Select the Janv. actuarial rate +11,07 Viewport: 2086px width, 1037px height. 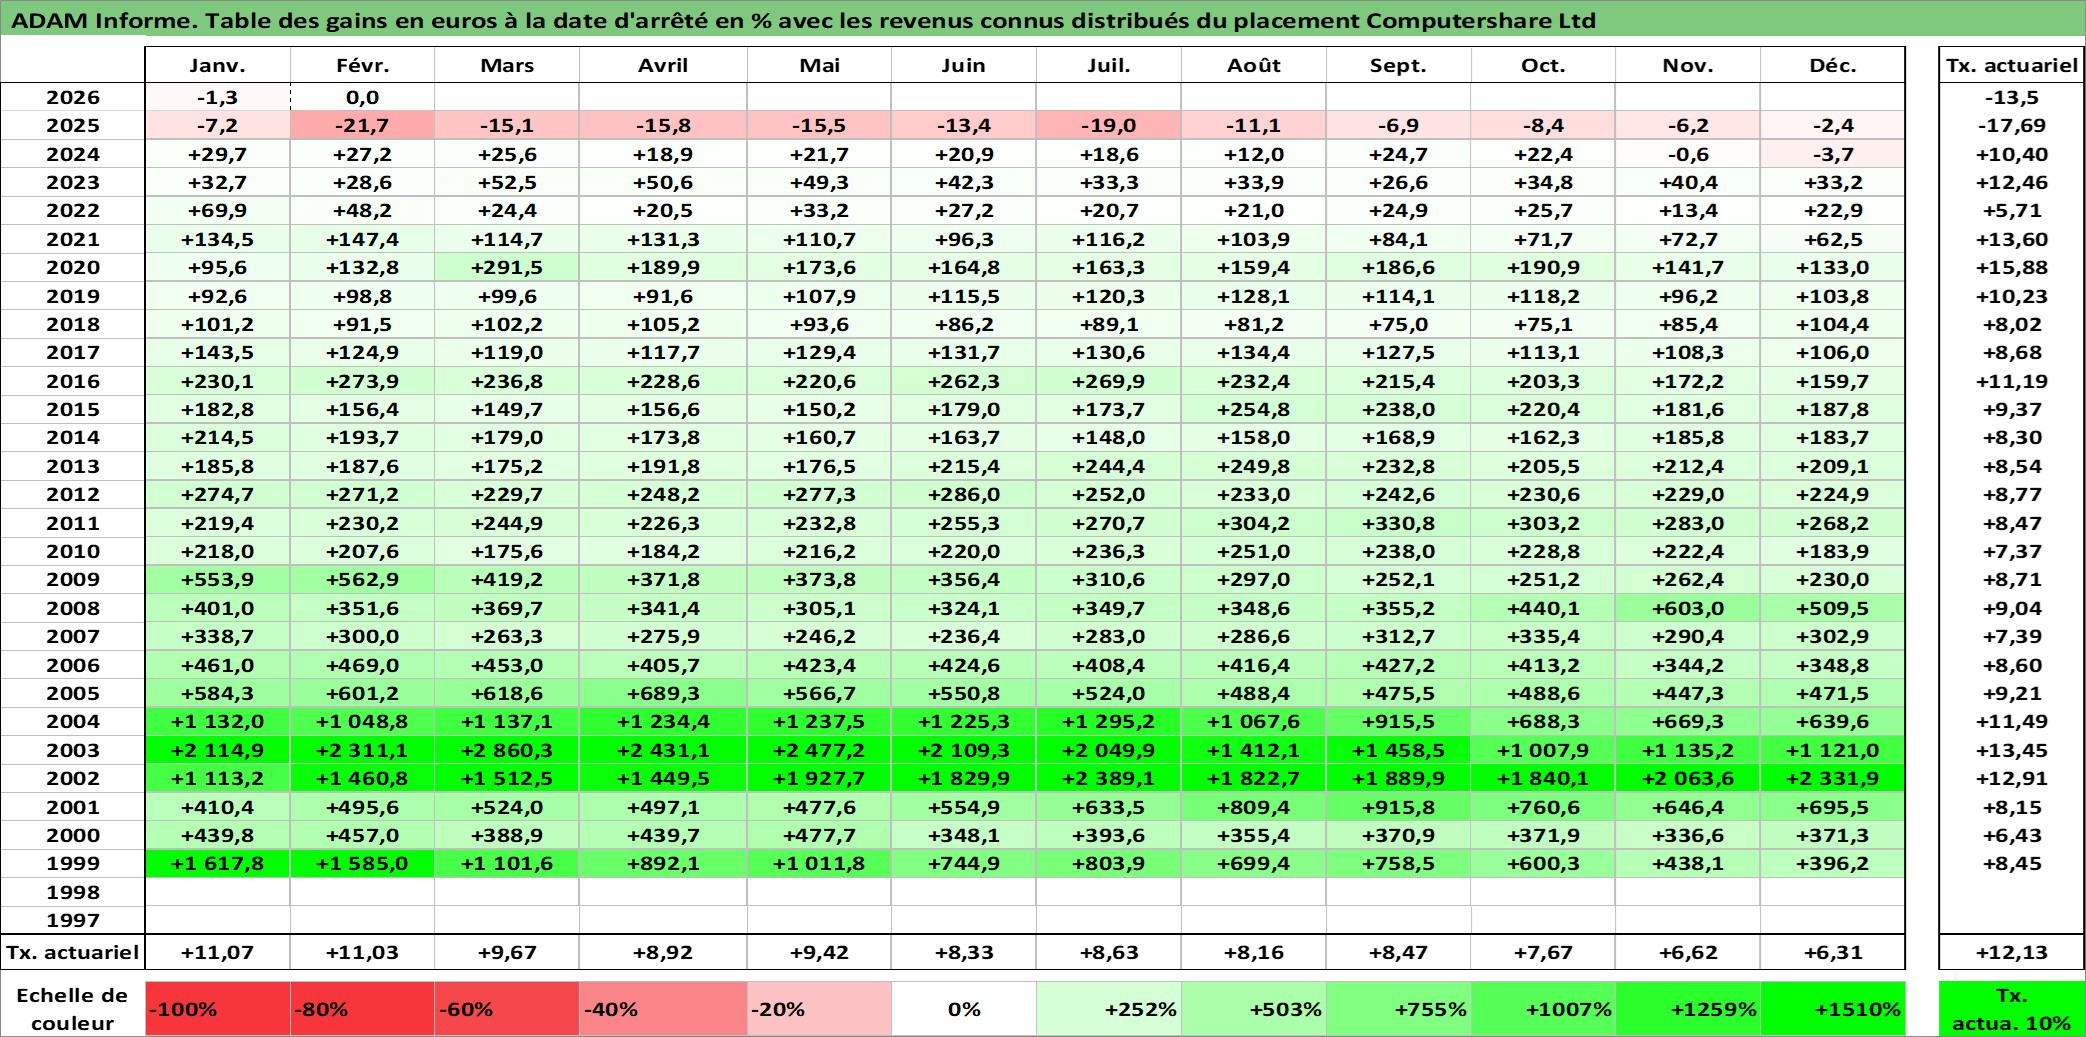217,952
